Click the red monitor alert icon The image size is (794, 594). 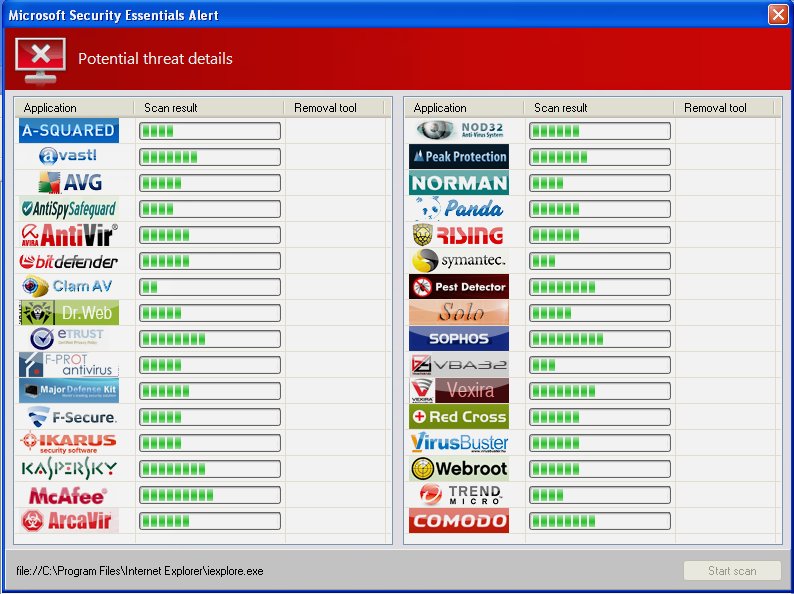[x=40, y=60]
